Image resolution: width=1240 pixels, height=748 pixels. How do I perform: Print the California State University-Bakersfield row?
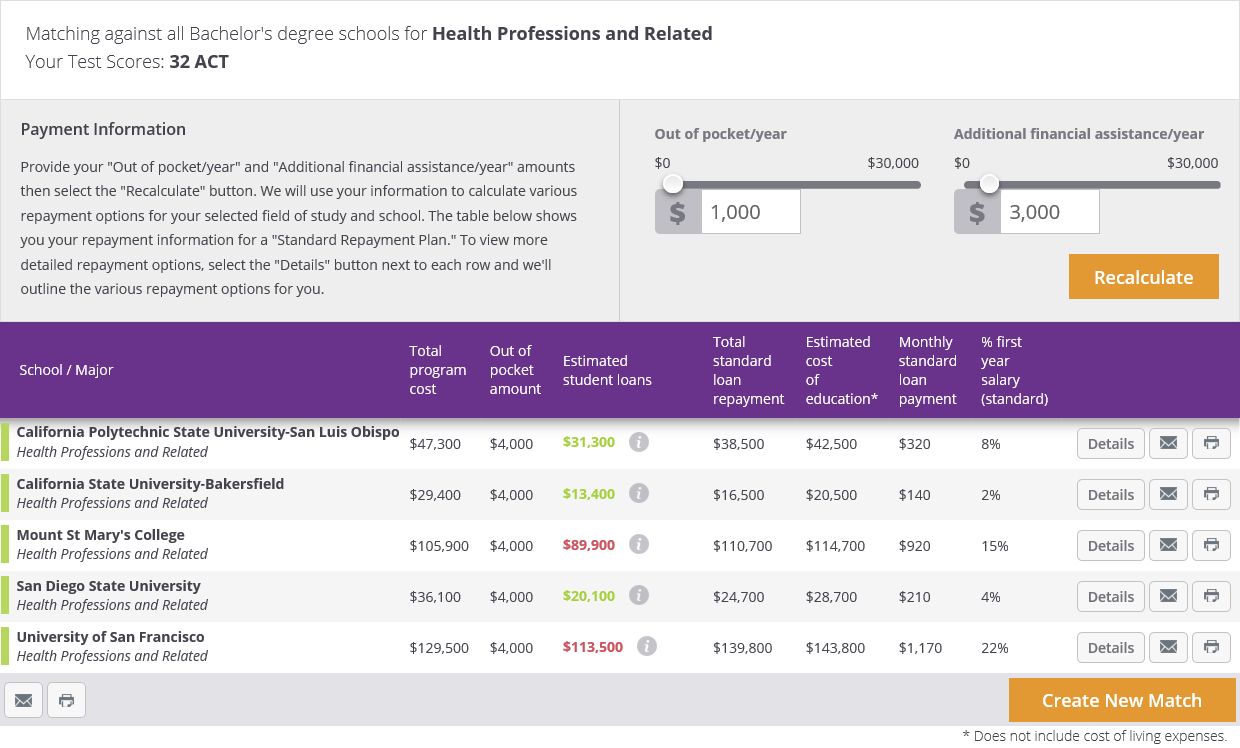pyautogui.click(x=1211, y=494)
